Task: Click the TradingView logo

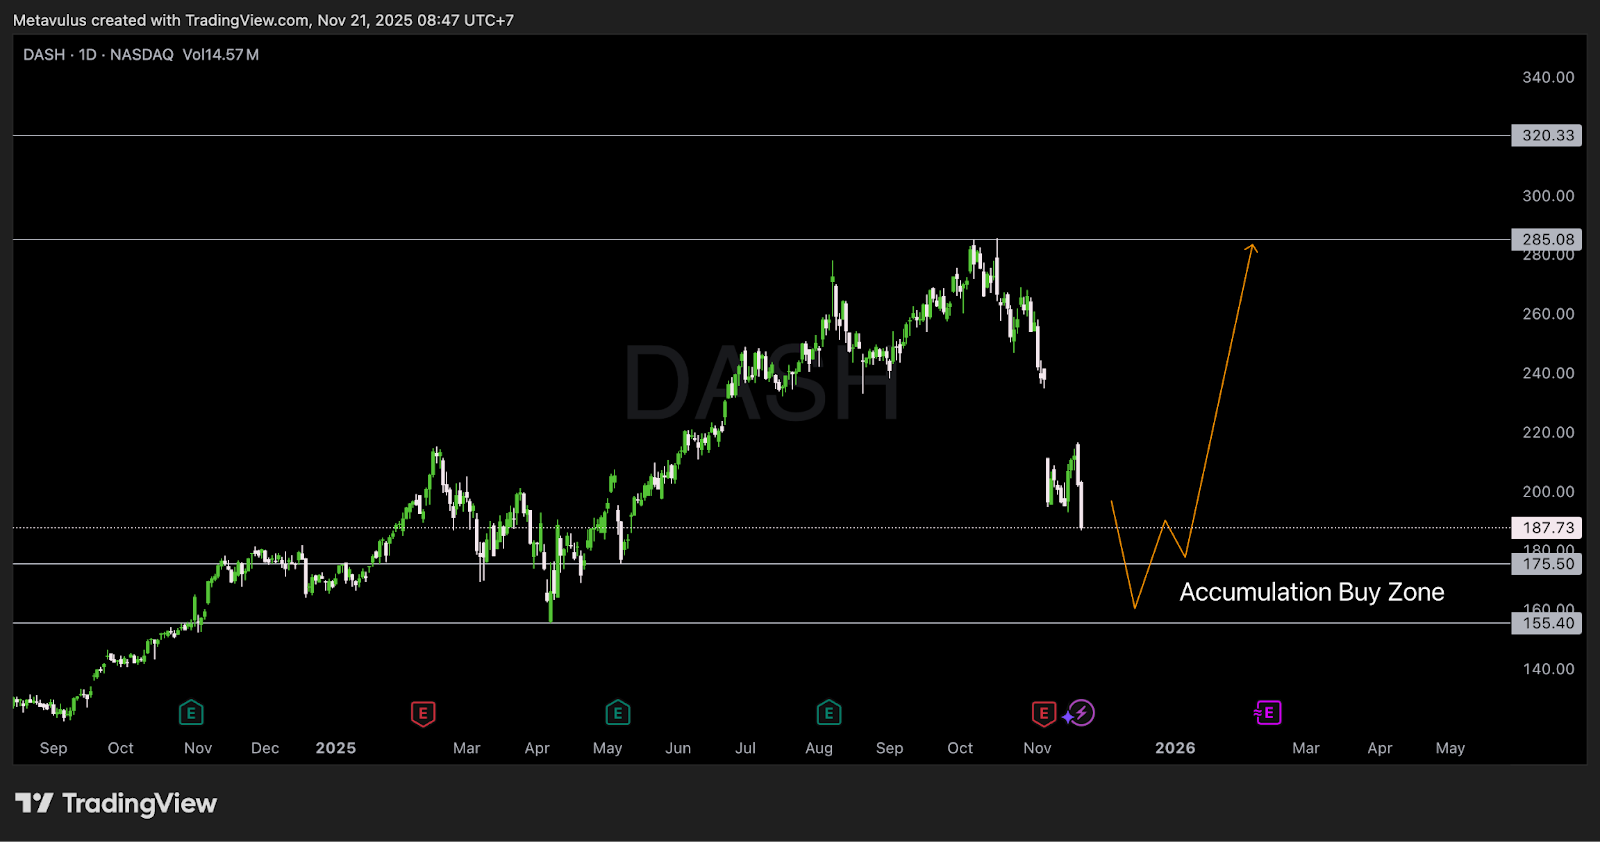Action: [x=116, y=804]
